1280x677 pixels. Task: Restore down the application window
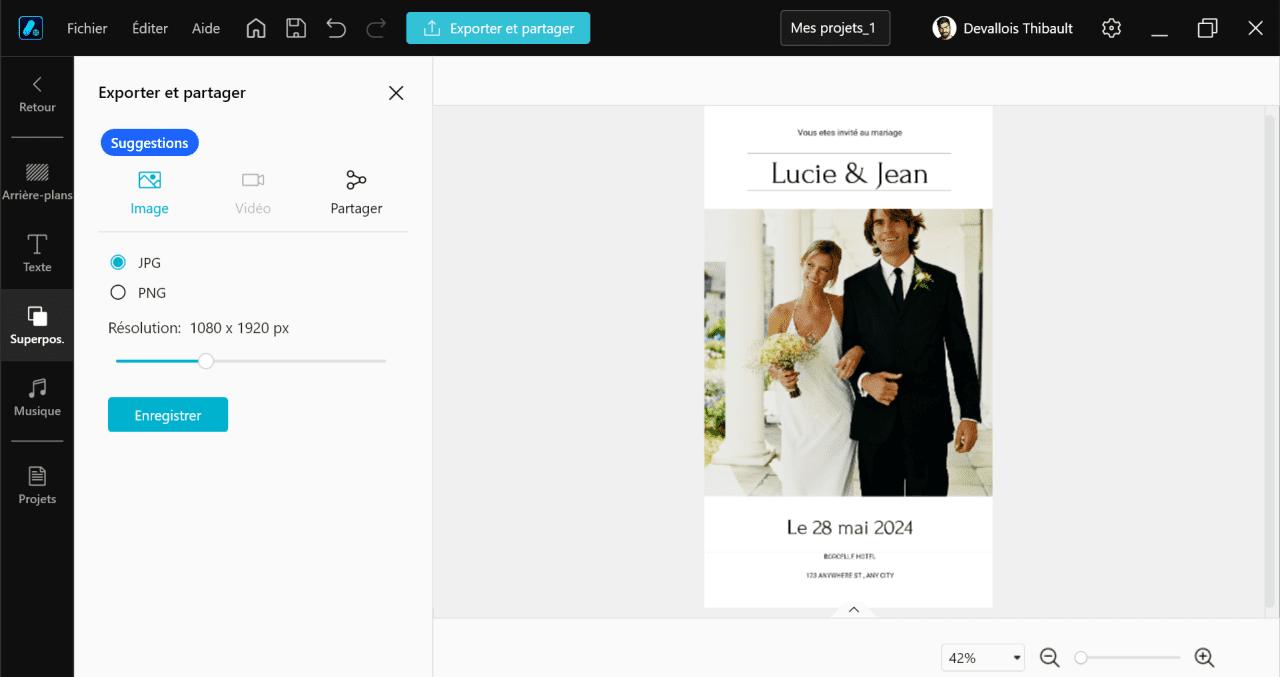[1207, 28]
